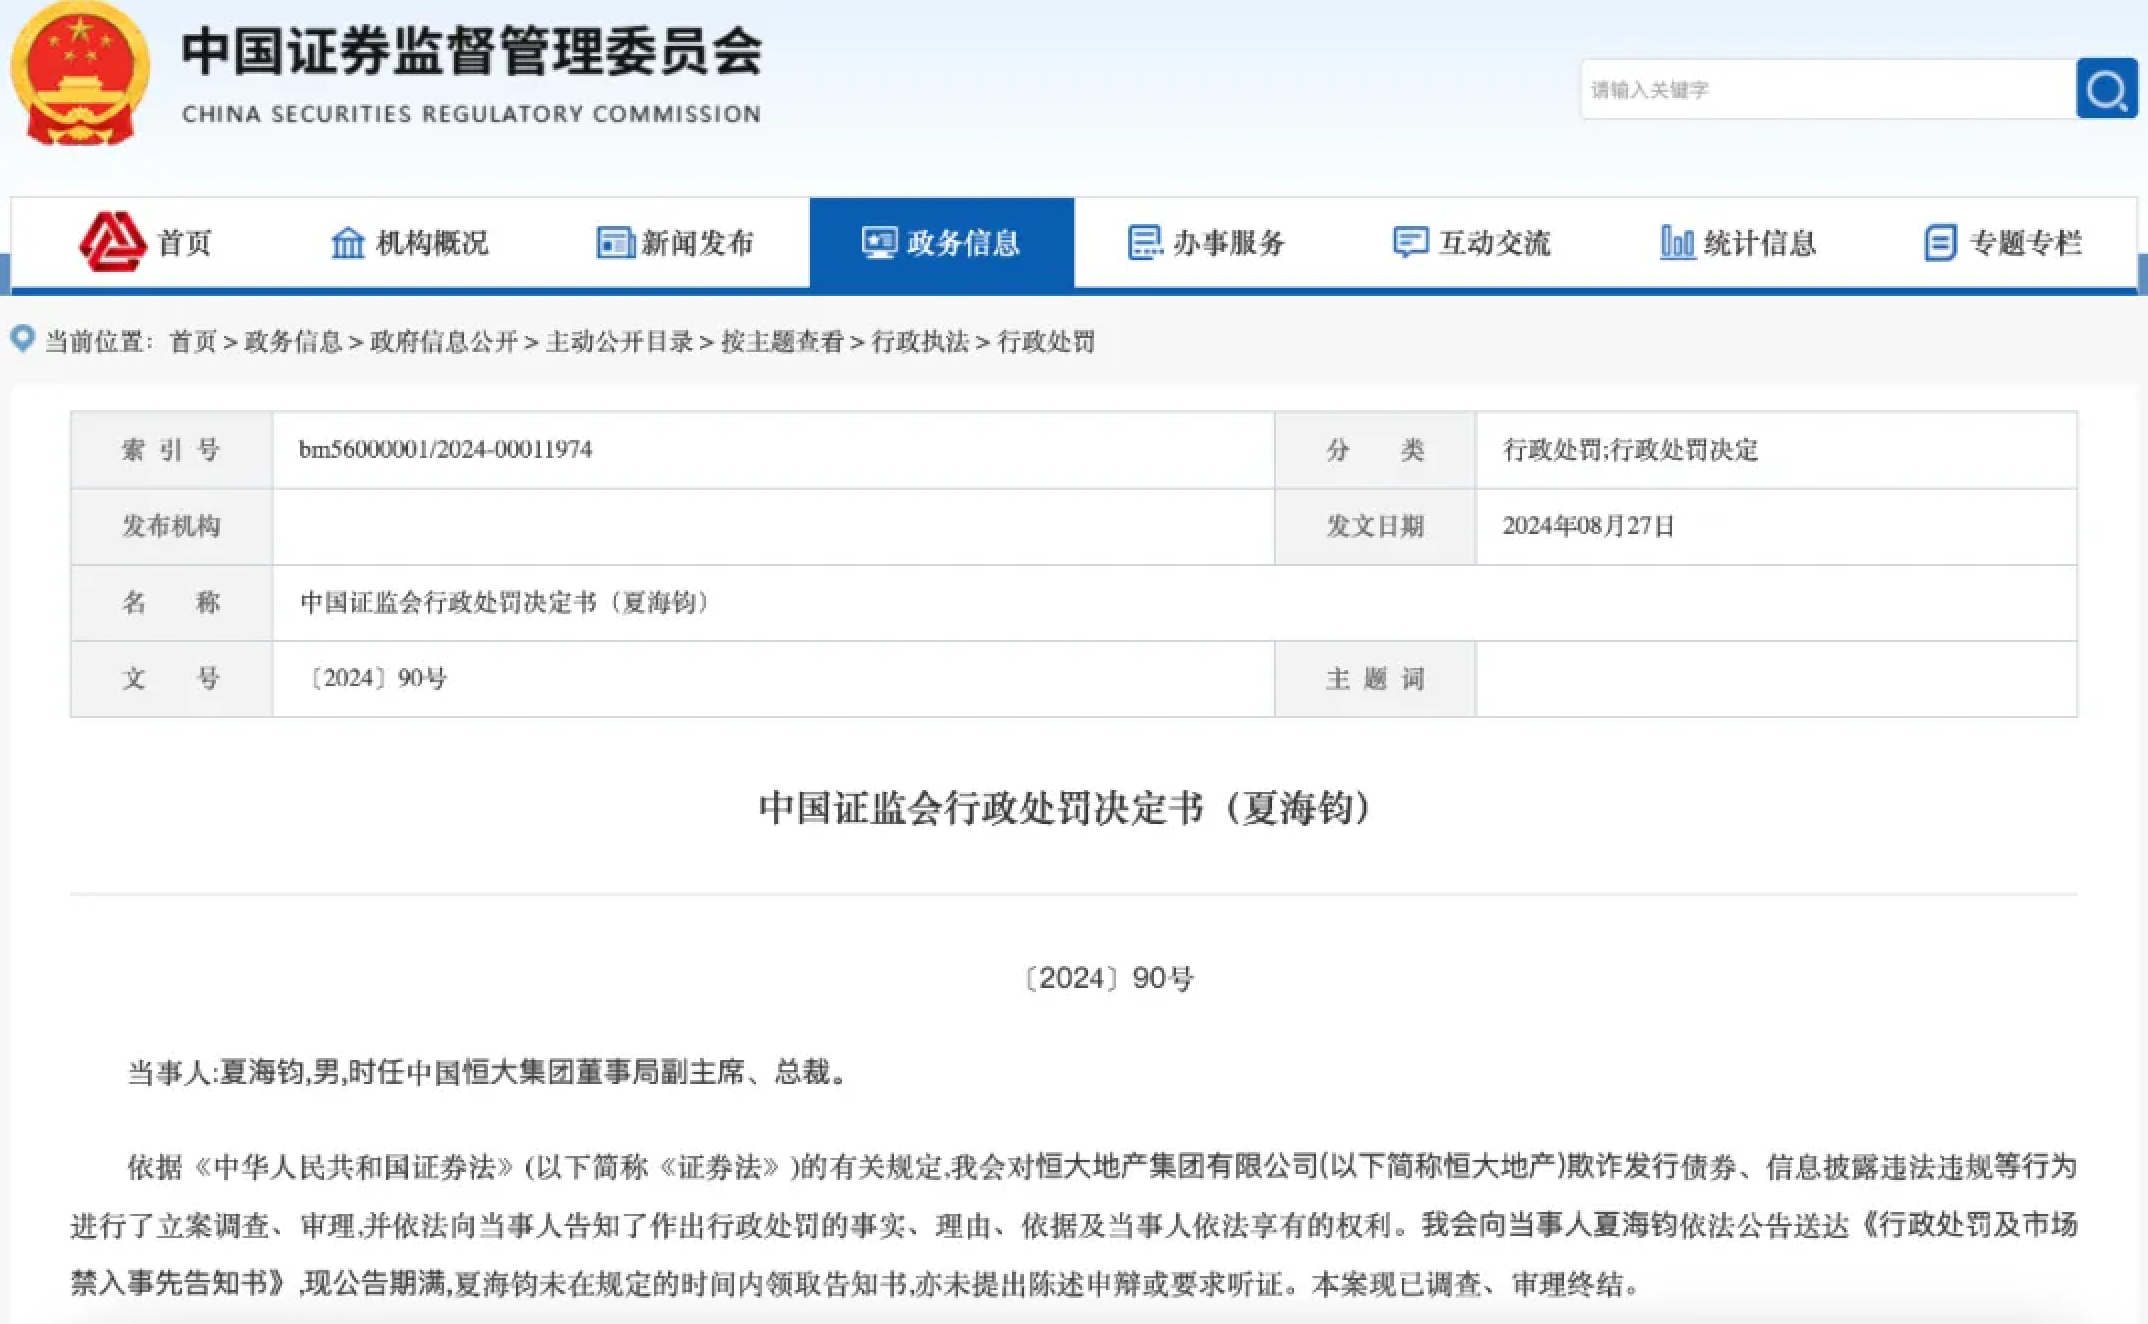2148x1324 pixels.
Task: Click the 专题专栏 document icon
Action: coord(1940,242)
